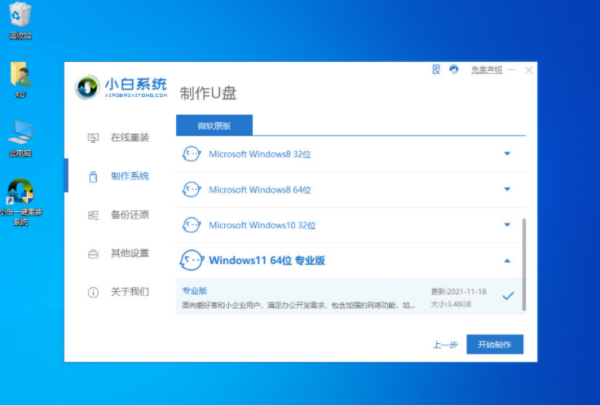Expand Microsoft Windows8 32位 dropdown arrow

[507, 154]
